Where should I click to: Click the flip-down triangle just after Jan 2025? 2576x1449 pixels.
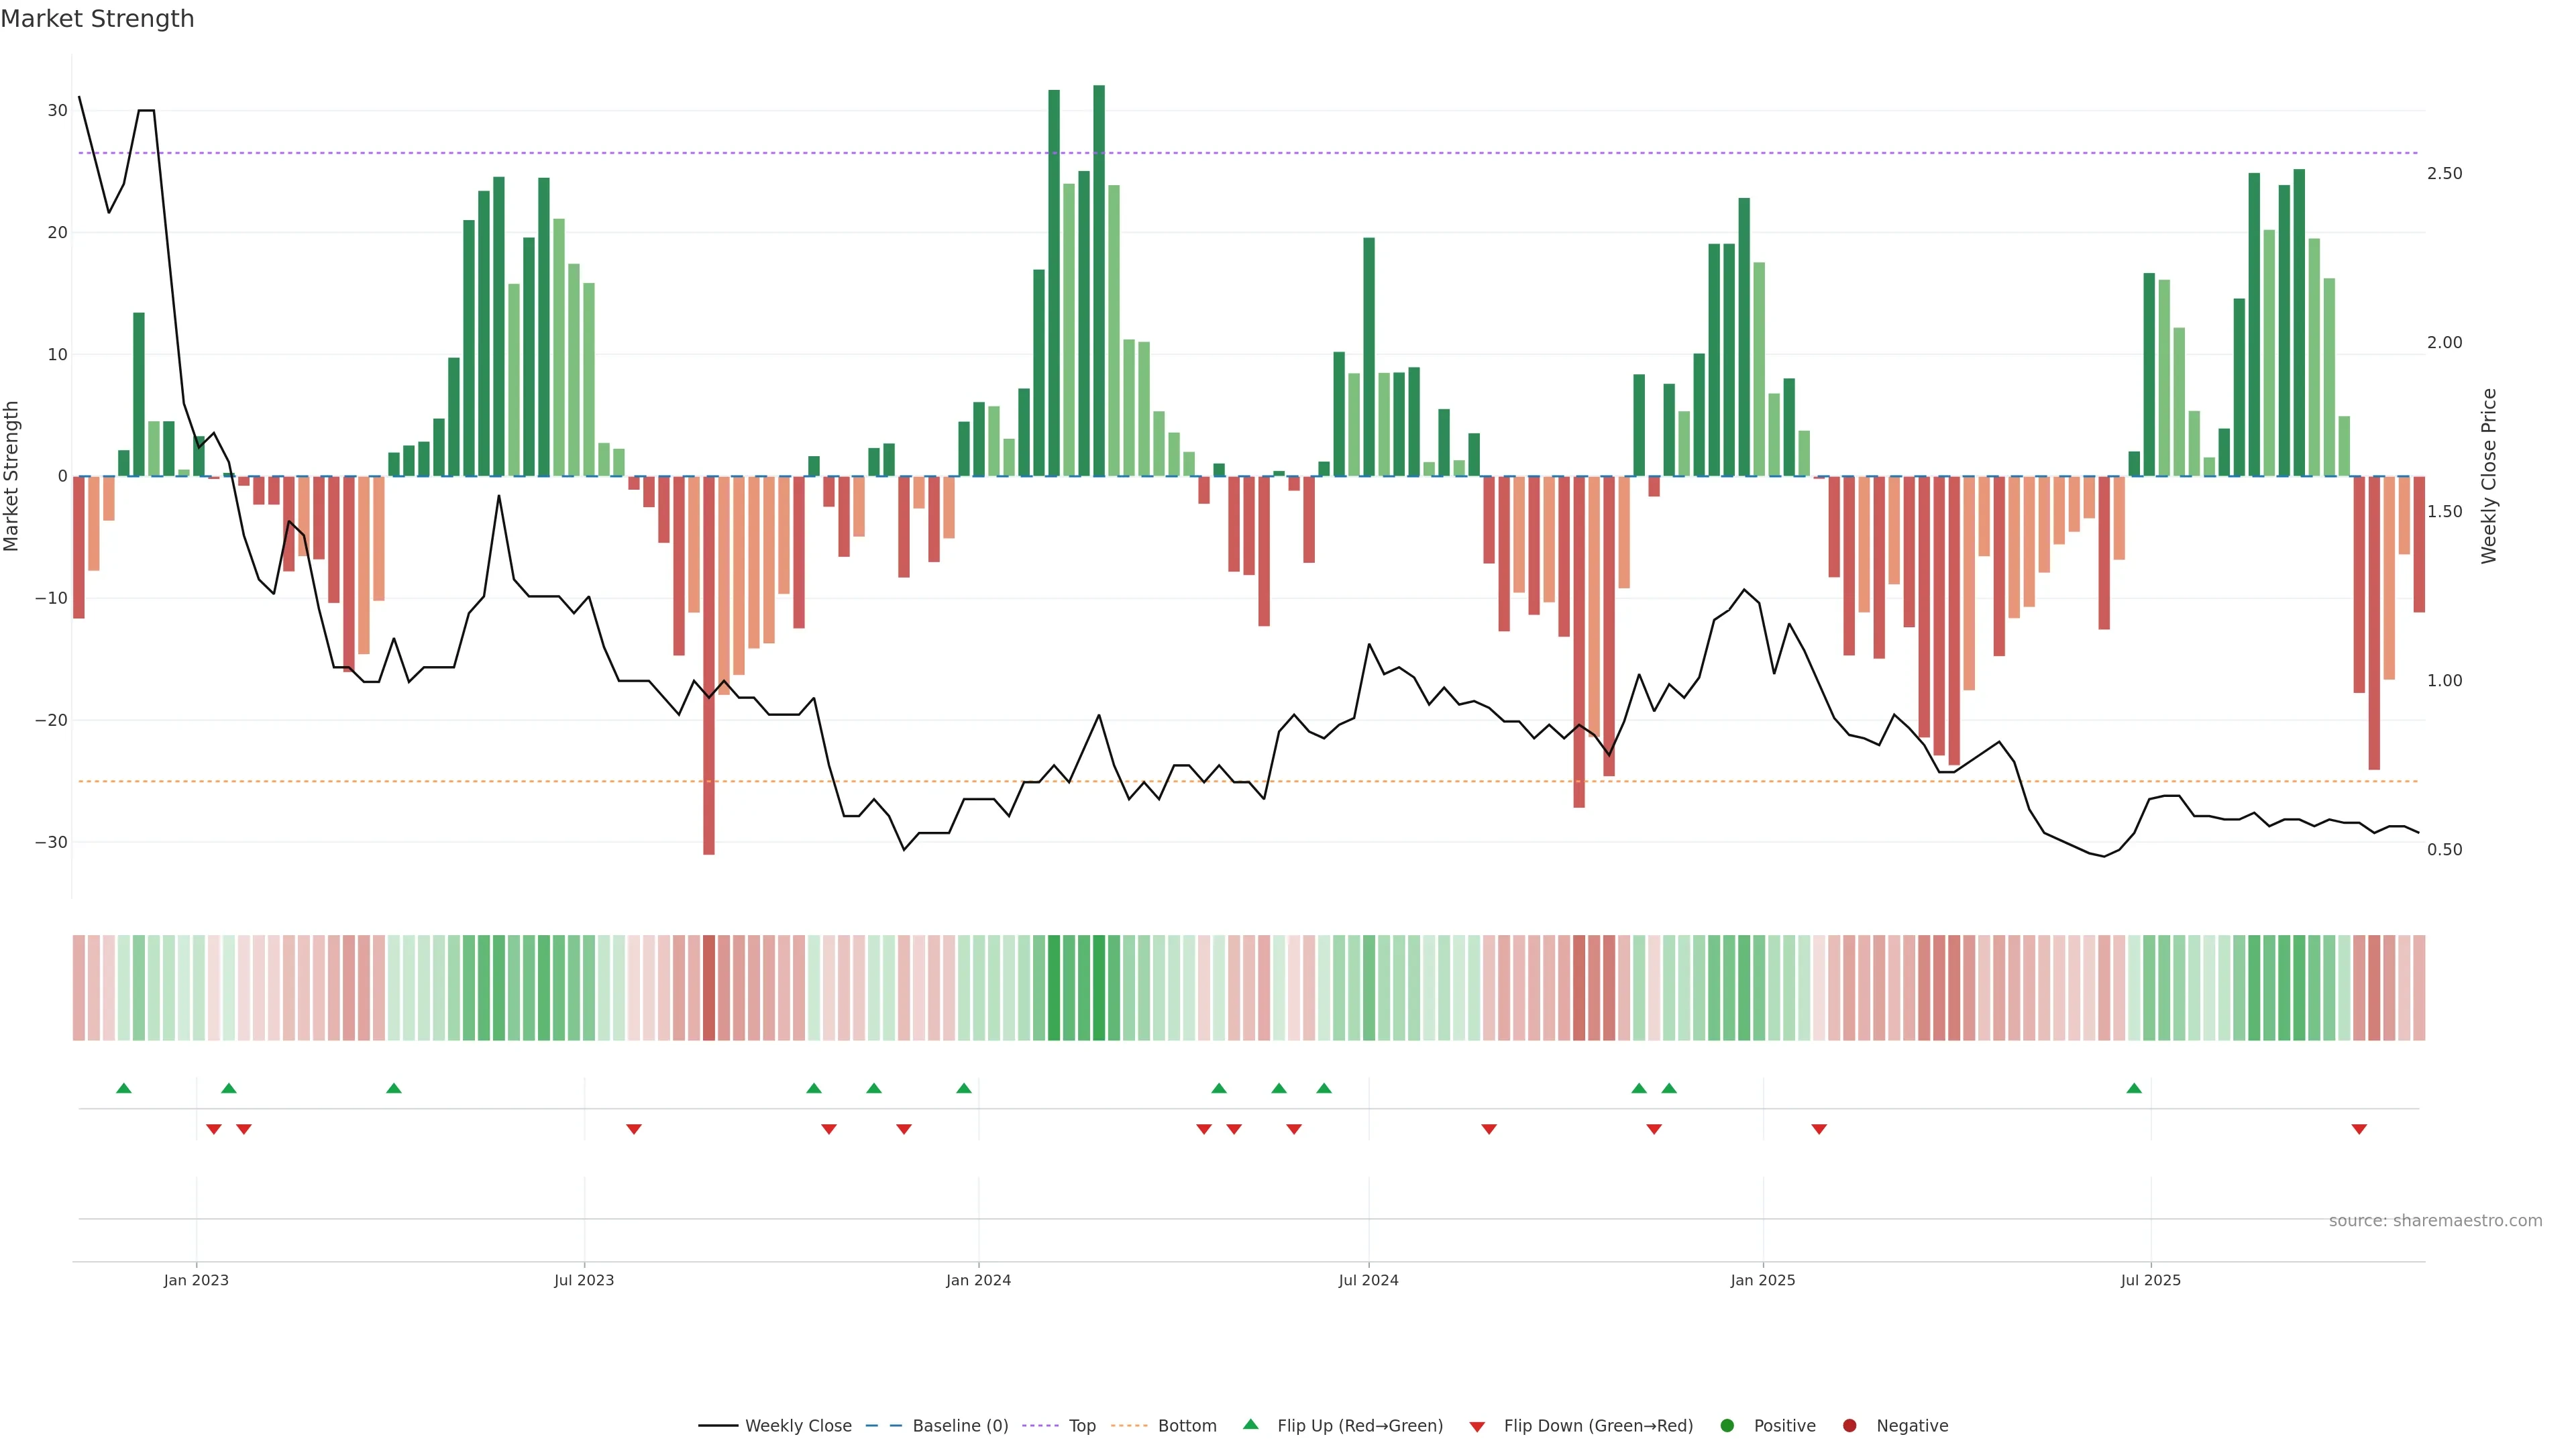point(1819,1129)
